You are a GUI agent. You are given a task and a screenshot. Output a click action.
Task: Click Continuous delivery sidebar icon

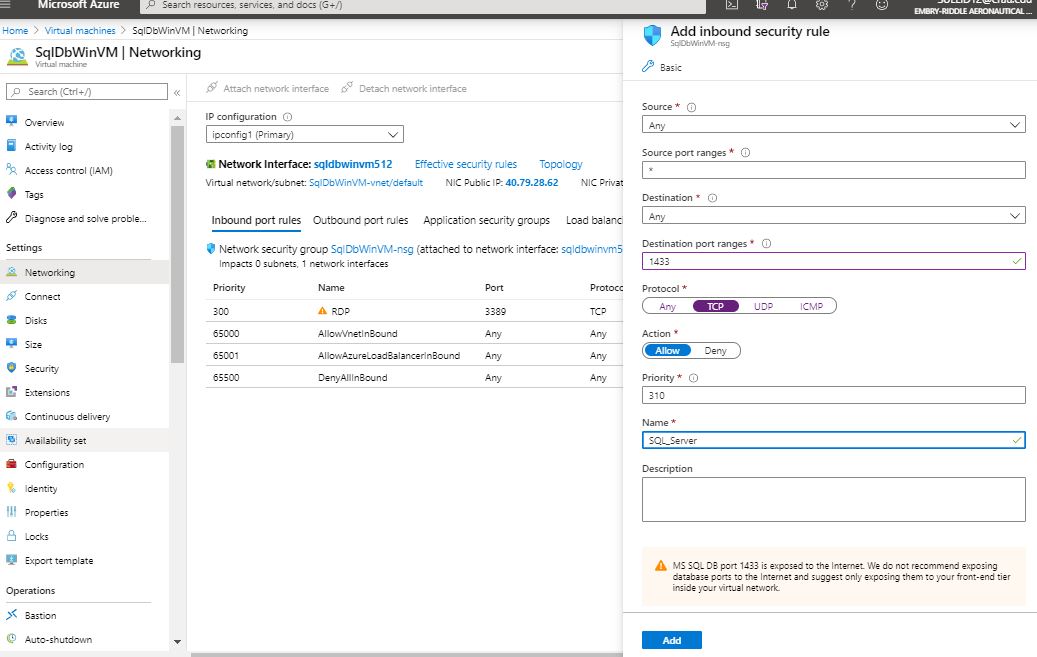(x=11, y=416)
